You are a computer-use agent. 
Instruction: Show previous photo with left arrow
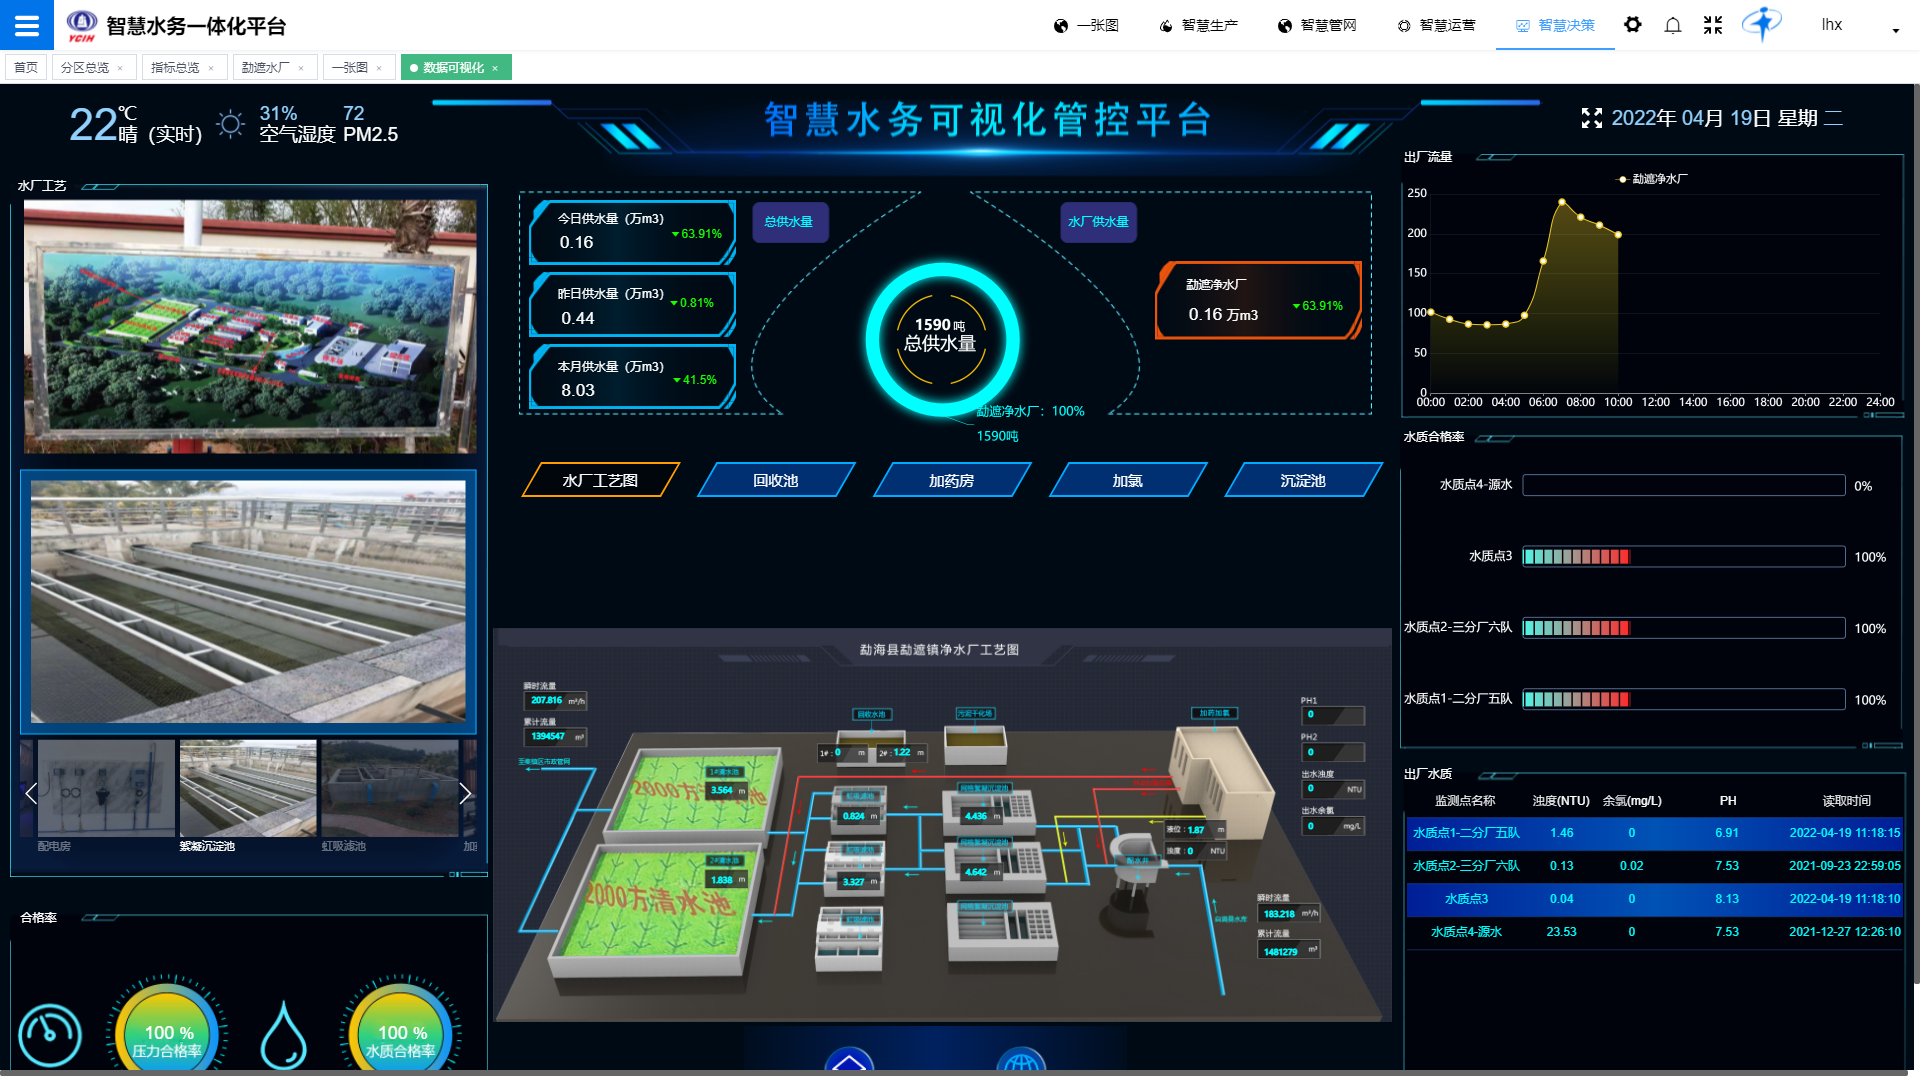31,794
